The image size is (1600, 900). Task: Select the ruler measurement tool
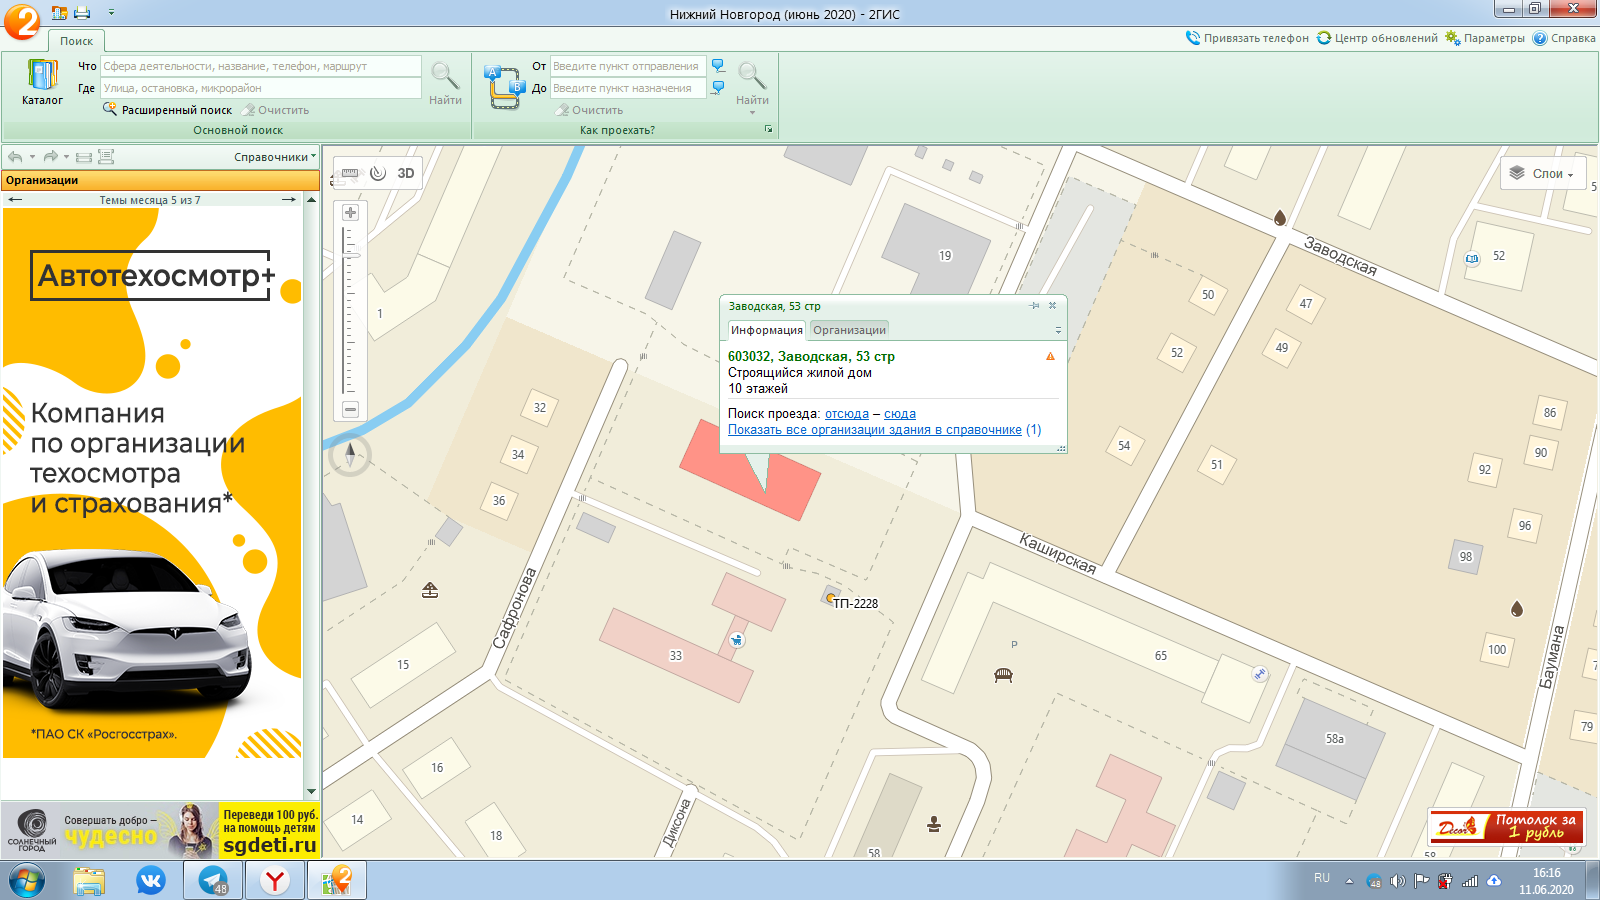[350, 173]
